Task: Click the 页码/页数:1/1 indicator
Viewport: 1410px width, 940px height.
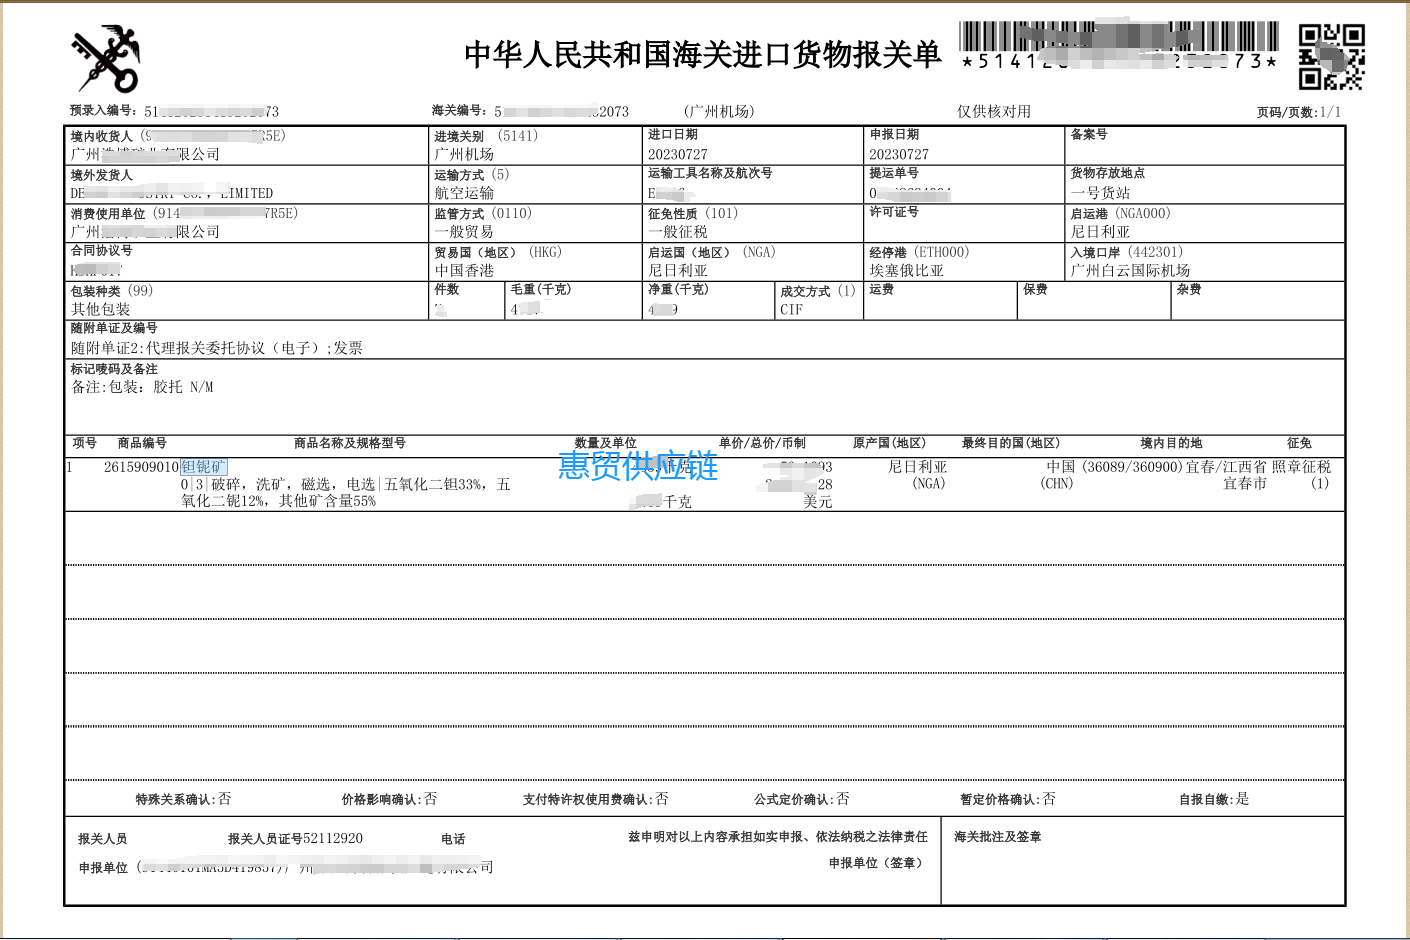Action: [x=1299, y=112]
